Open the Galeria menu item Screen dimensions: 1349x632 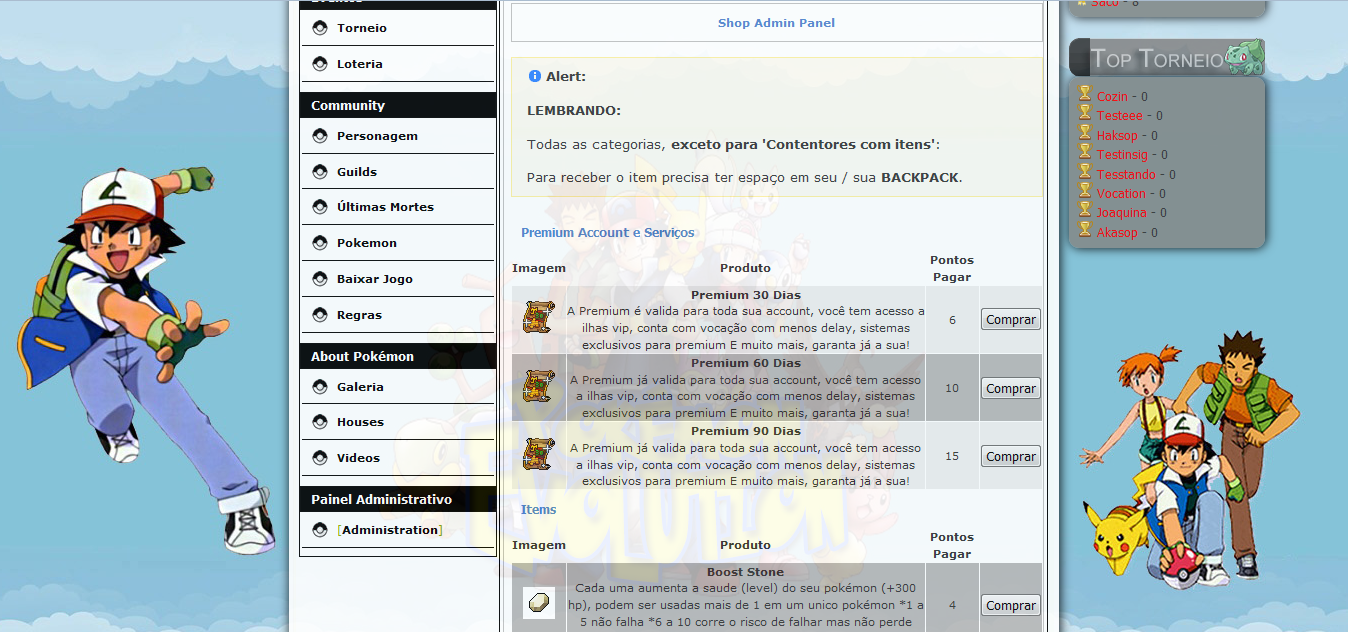coord(360,387)
